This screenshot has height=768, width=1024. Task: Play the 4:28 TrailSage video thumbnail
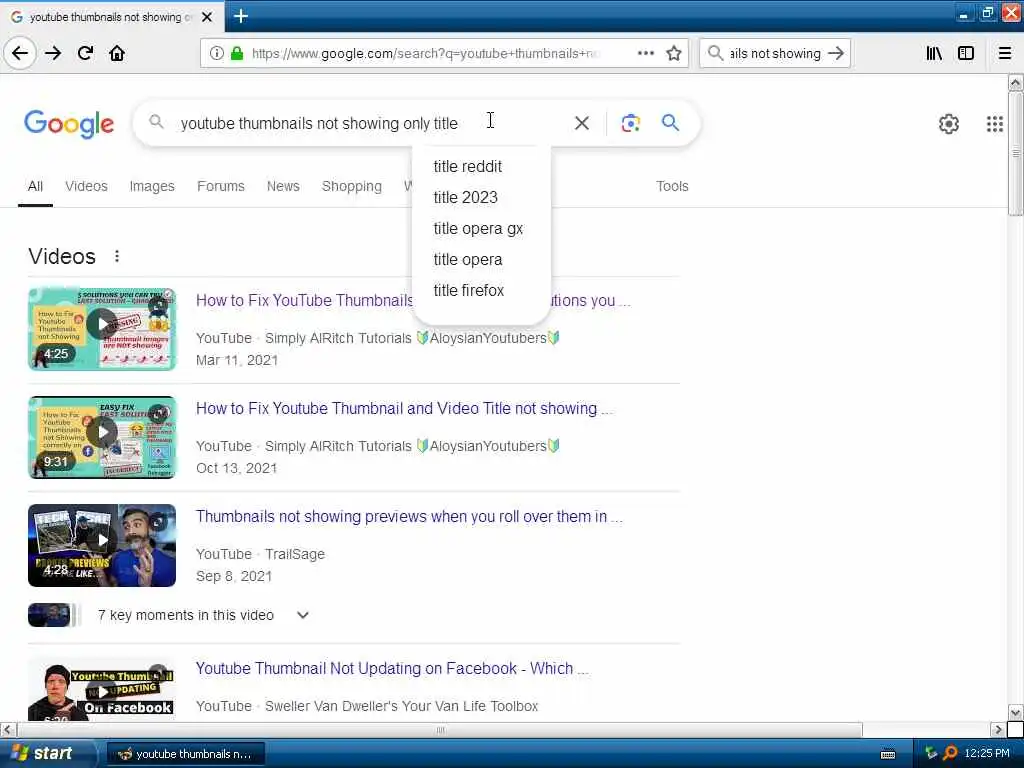[102, 545]
